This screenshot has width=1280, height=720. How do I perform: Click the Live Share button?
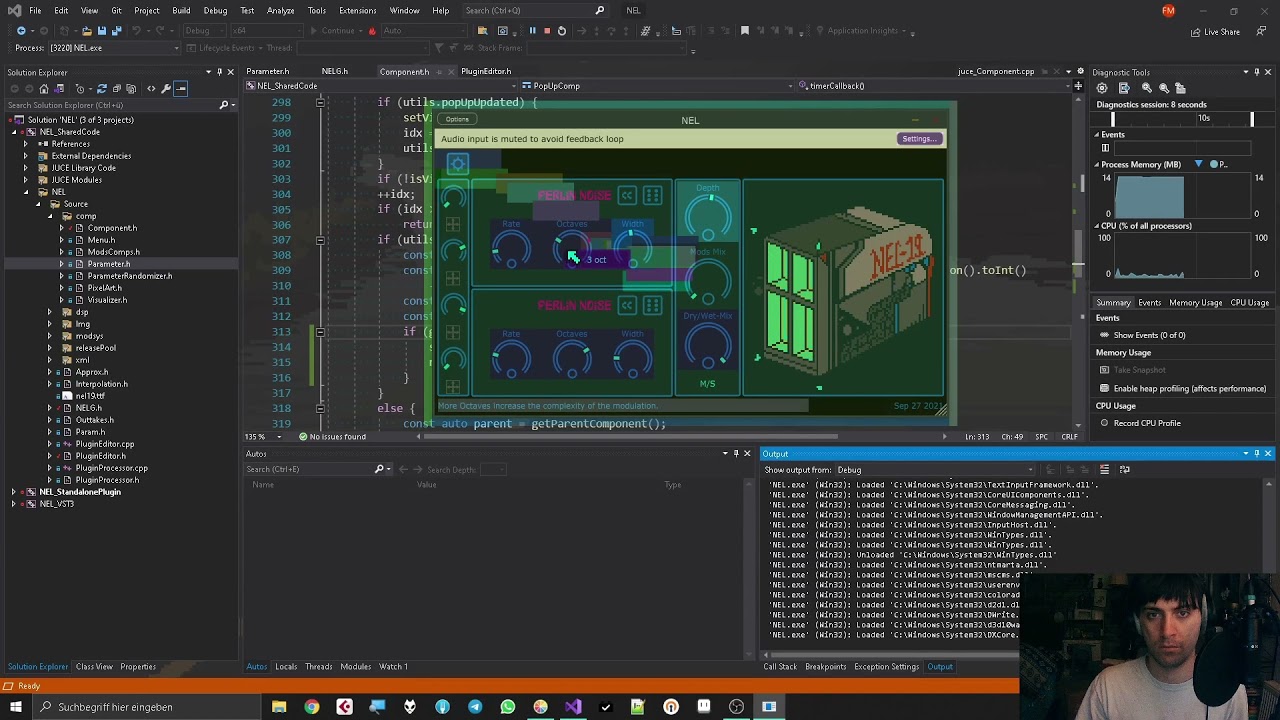[1215, 32]
